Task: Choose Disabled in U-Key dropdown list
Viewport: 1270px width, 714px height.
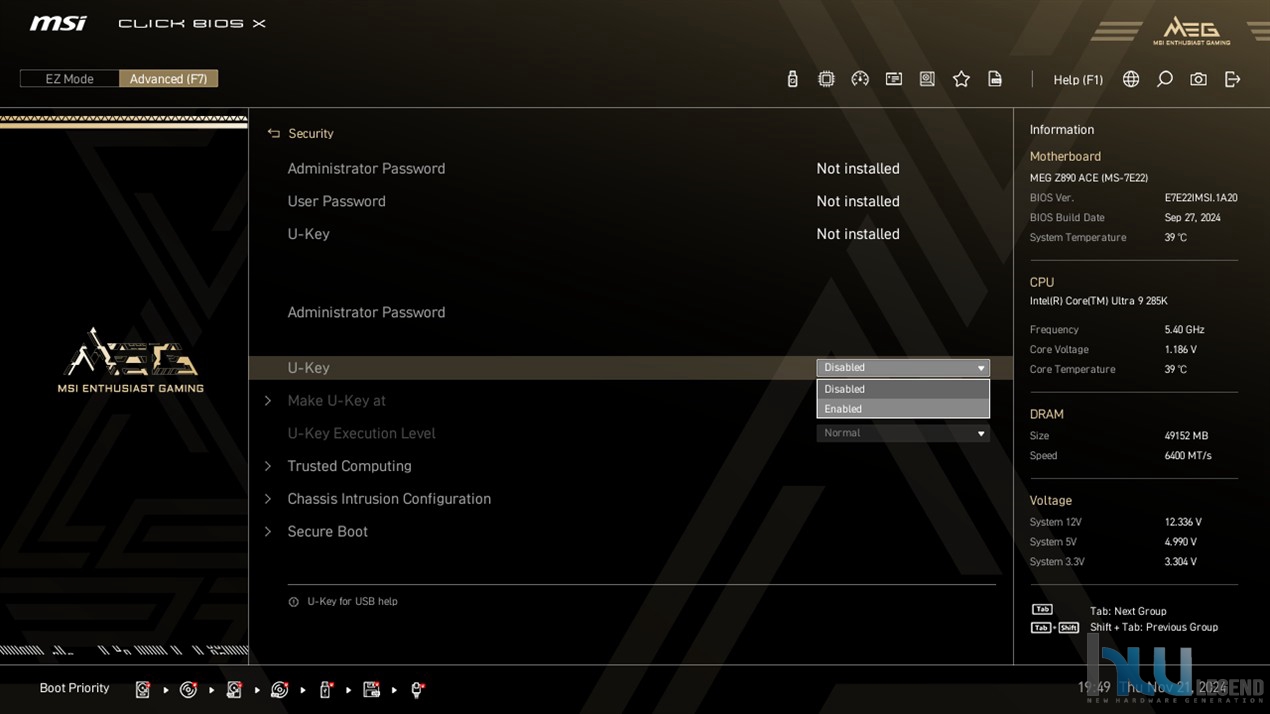Action: pyautogui.click(x=903, y=389)
